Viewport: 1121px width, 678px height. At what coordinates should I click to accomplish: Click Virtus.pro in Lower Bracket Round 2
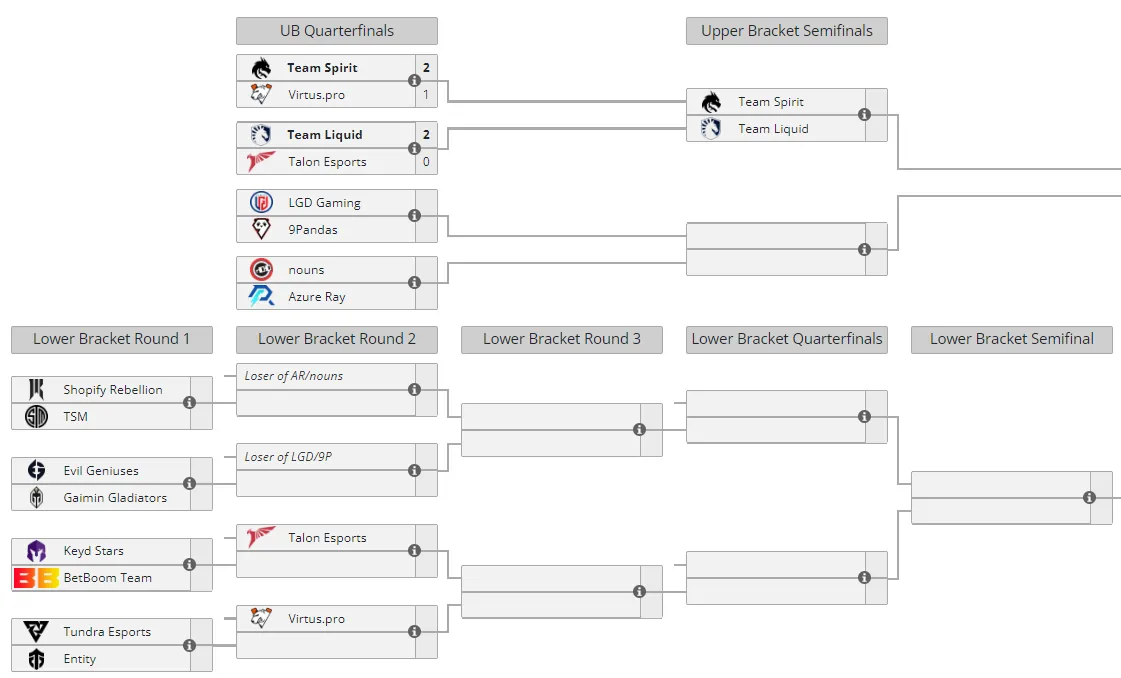tap(316, 619)
